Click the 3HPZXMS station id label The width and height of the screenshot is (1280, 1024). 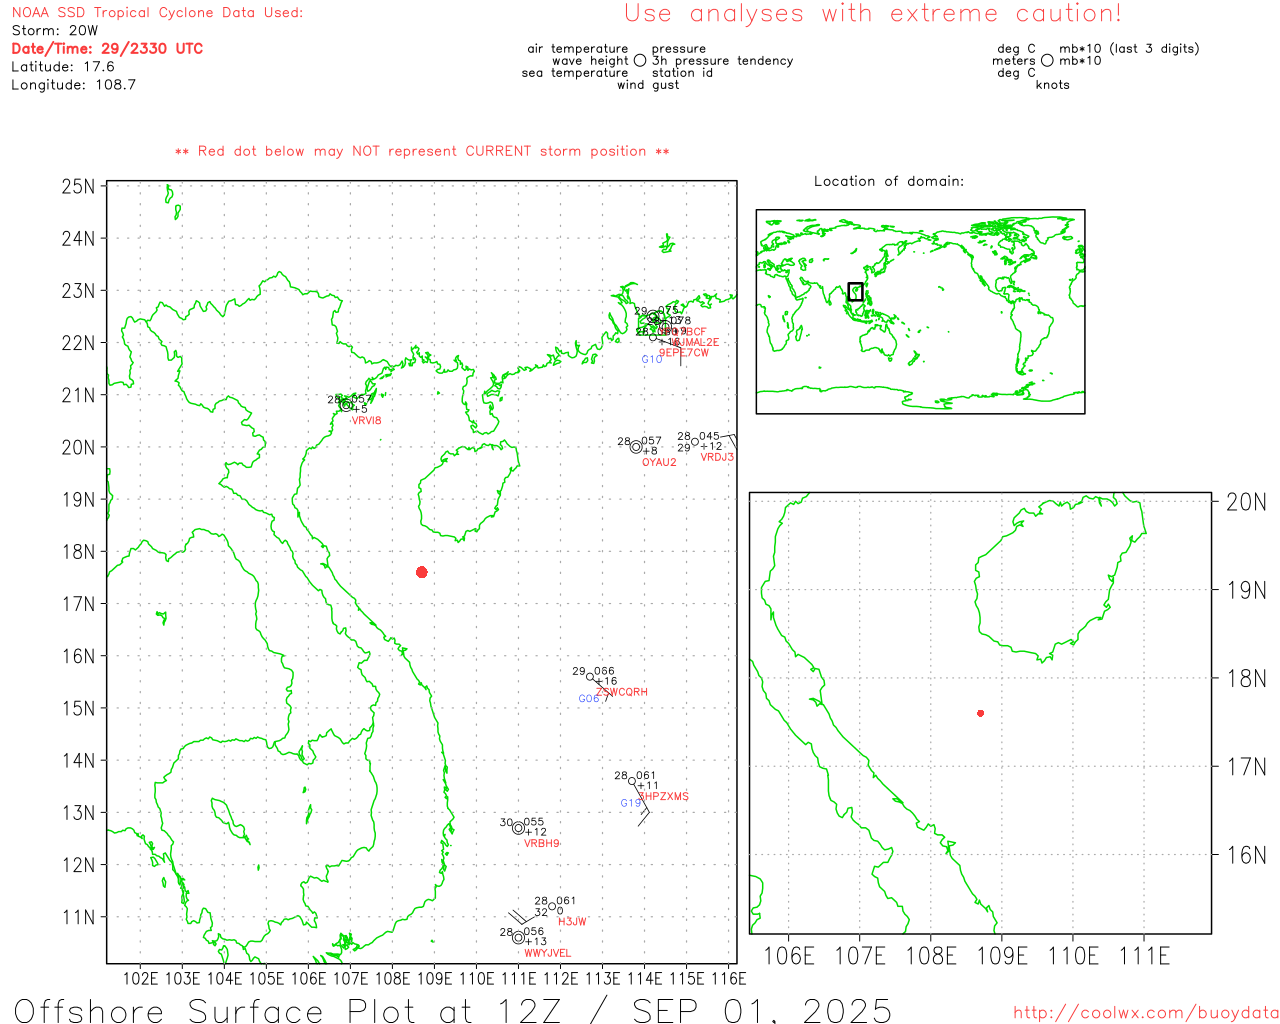[x=663, y=797]
